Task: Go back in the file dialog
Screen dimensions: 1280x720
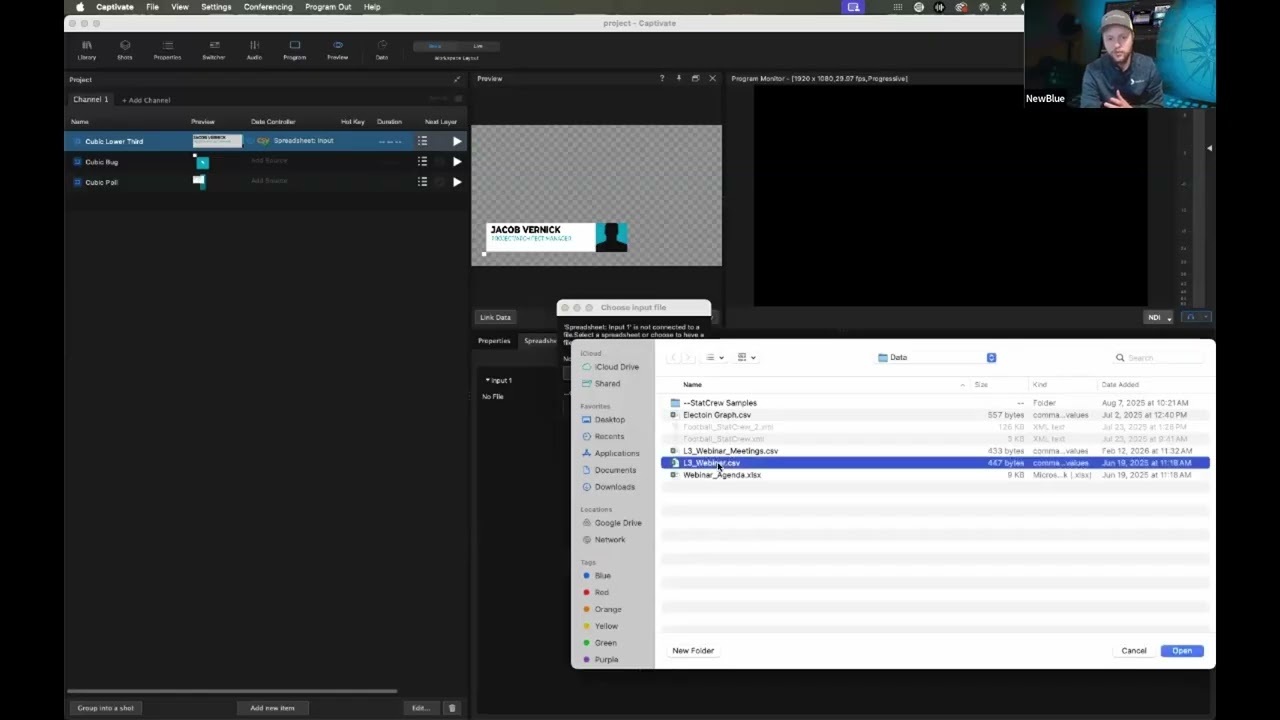Action: 674,357
